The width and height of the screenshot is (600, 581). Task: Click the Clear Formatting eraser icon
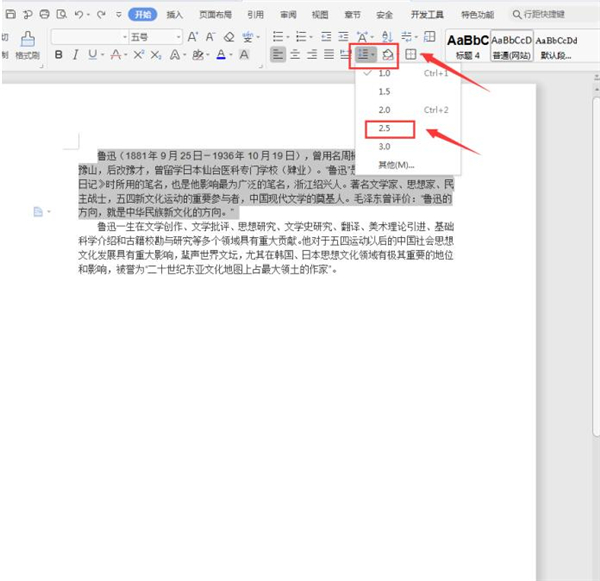coord(230,36)
